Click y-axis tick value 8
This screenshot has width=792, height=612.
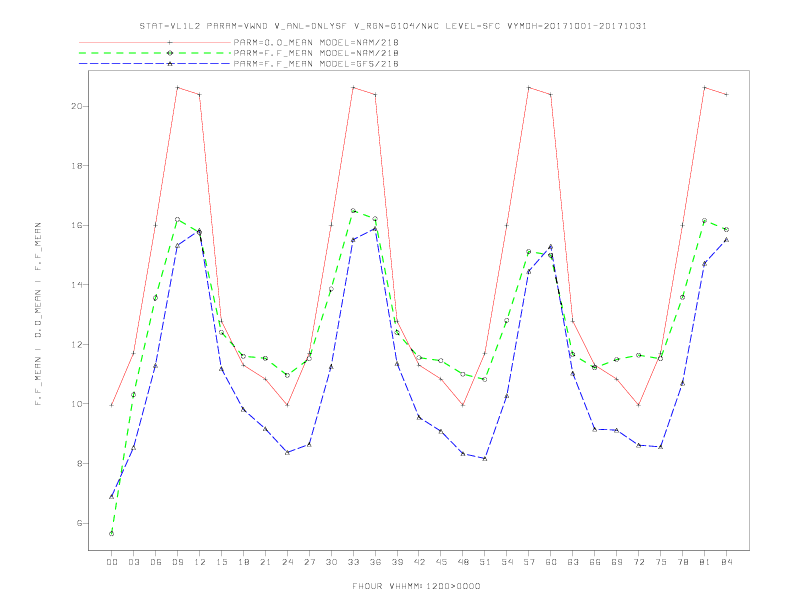pyautogui.click(x=80, y=464)
